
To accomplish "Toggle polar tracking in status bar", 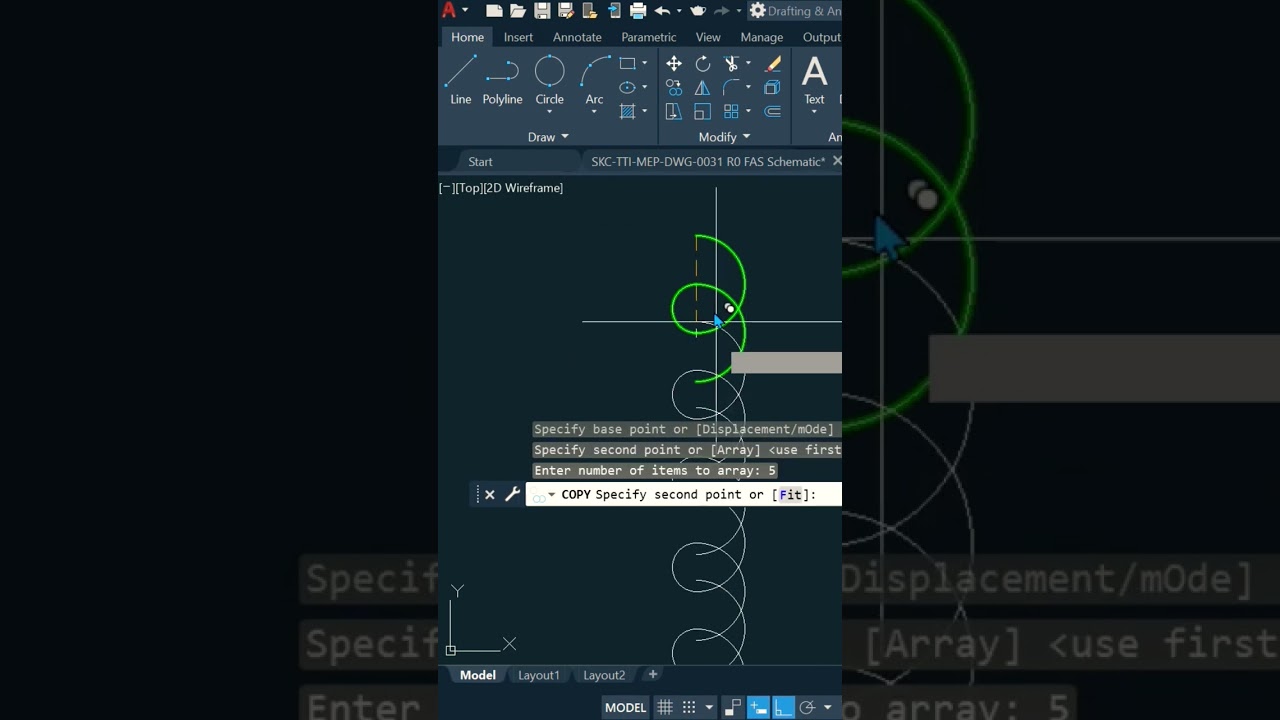I will 807,707.
